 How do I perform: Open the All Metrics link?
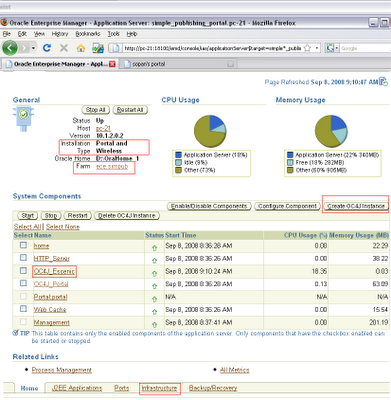(x=235, y=370)
